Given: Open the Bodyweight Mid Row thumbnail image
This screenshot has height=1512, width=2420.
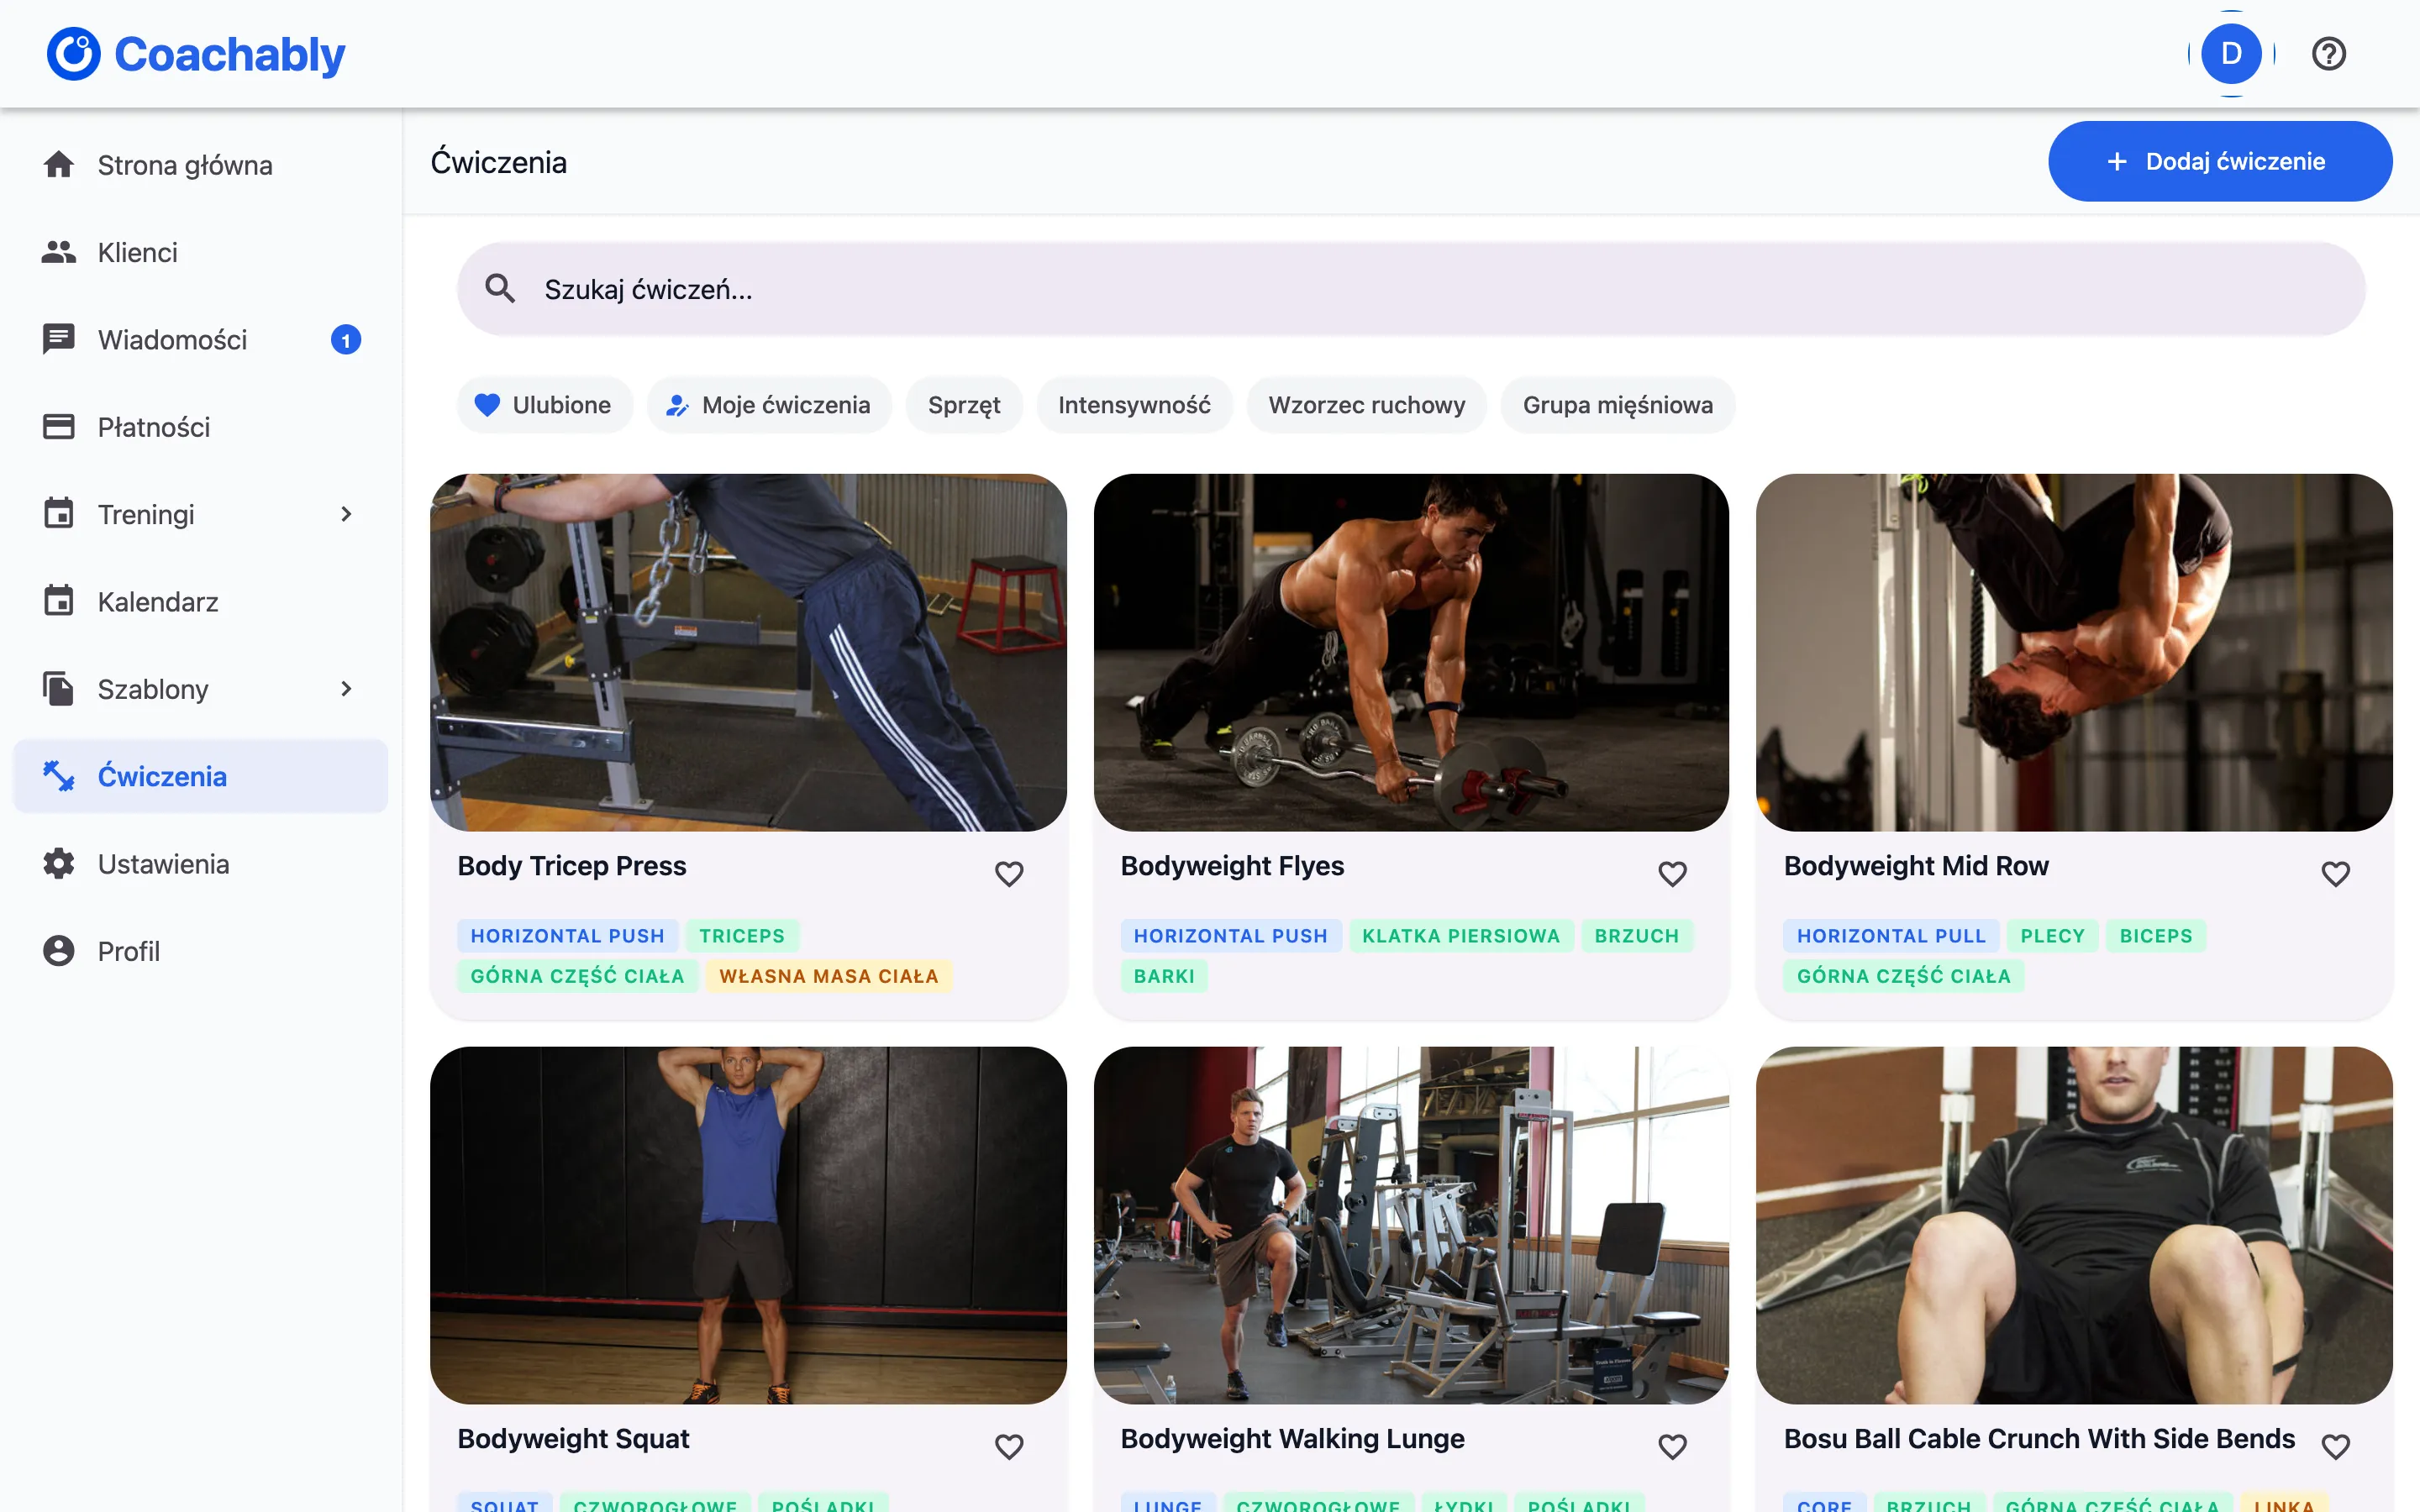Looking at the screenshot, I should point(2074,652).
